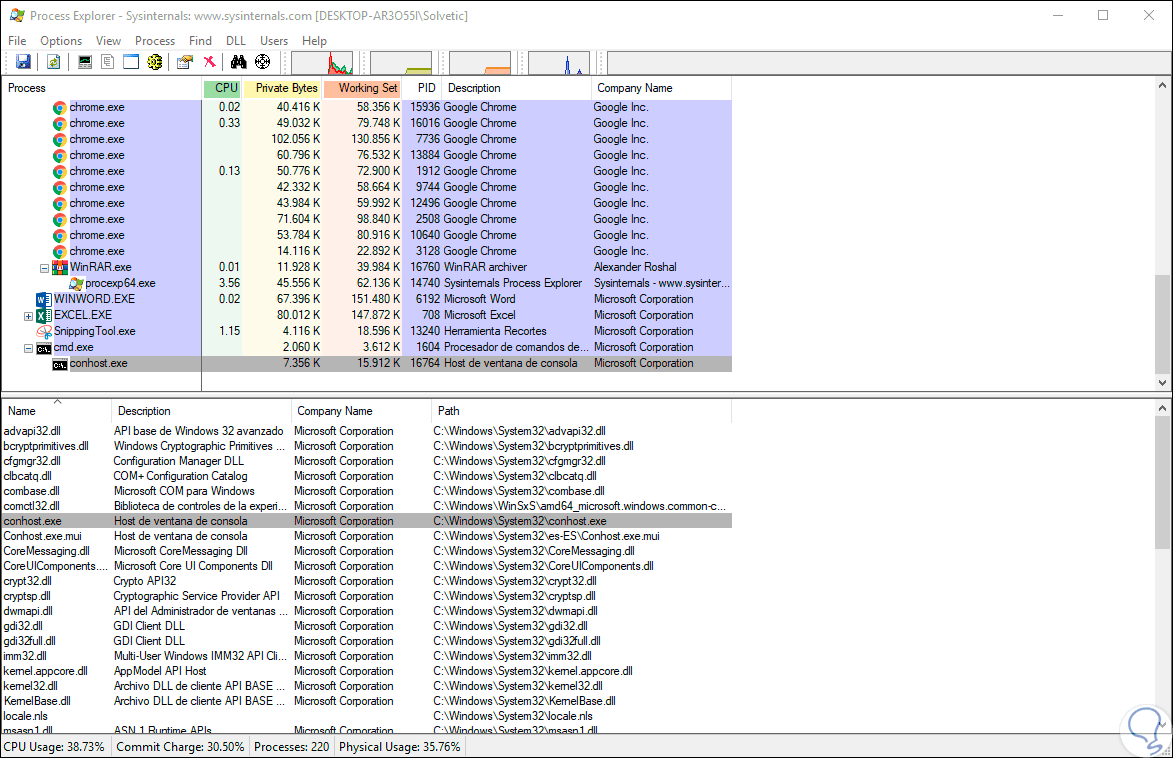Open the Users menu
This screenshot has height=758, width=1173.
pos(274,40)
